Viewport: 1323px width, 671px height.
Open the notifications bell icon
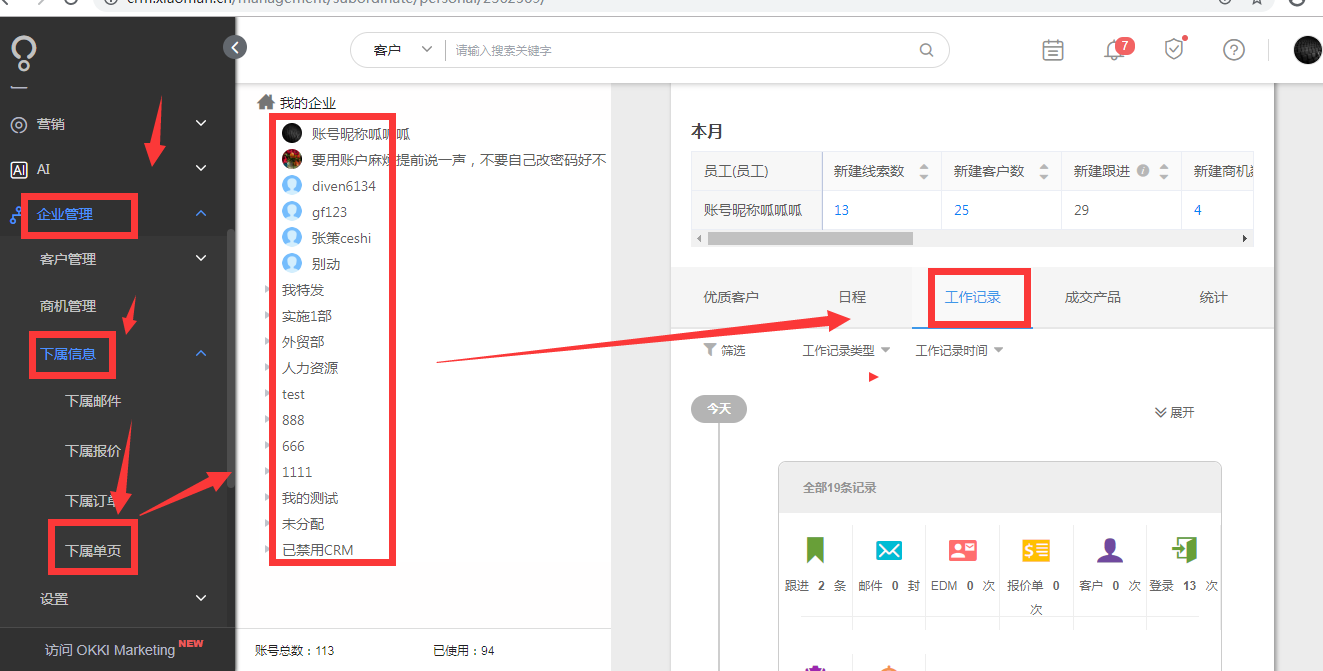pyautogui.click(x=1112, y=49)
